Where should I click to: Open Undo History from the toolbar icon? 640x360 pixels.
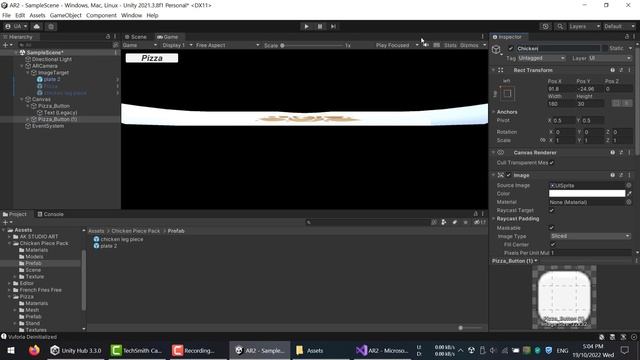545,27
